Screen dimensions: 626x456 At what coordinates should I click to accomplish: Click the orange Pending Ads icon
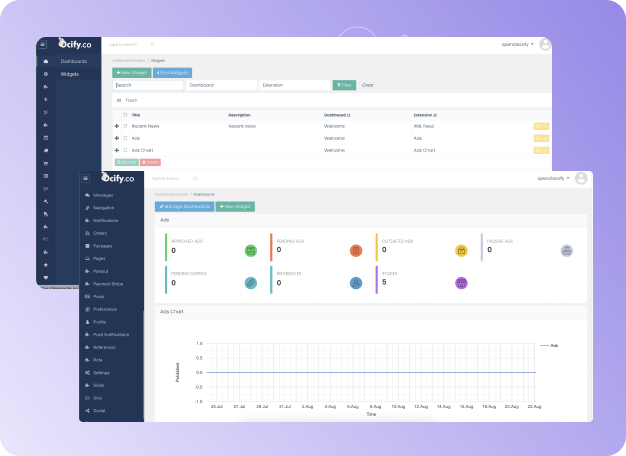pyautogui.click(x=355, y=251)
